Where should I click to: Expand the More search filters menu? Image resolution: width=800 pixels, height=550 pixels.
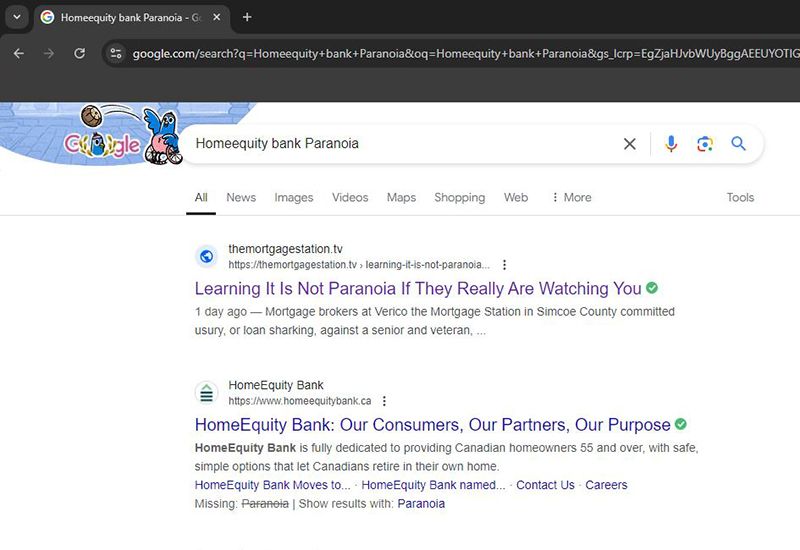pos(572,197)
